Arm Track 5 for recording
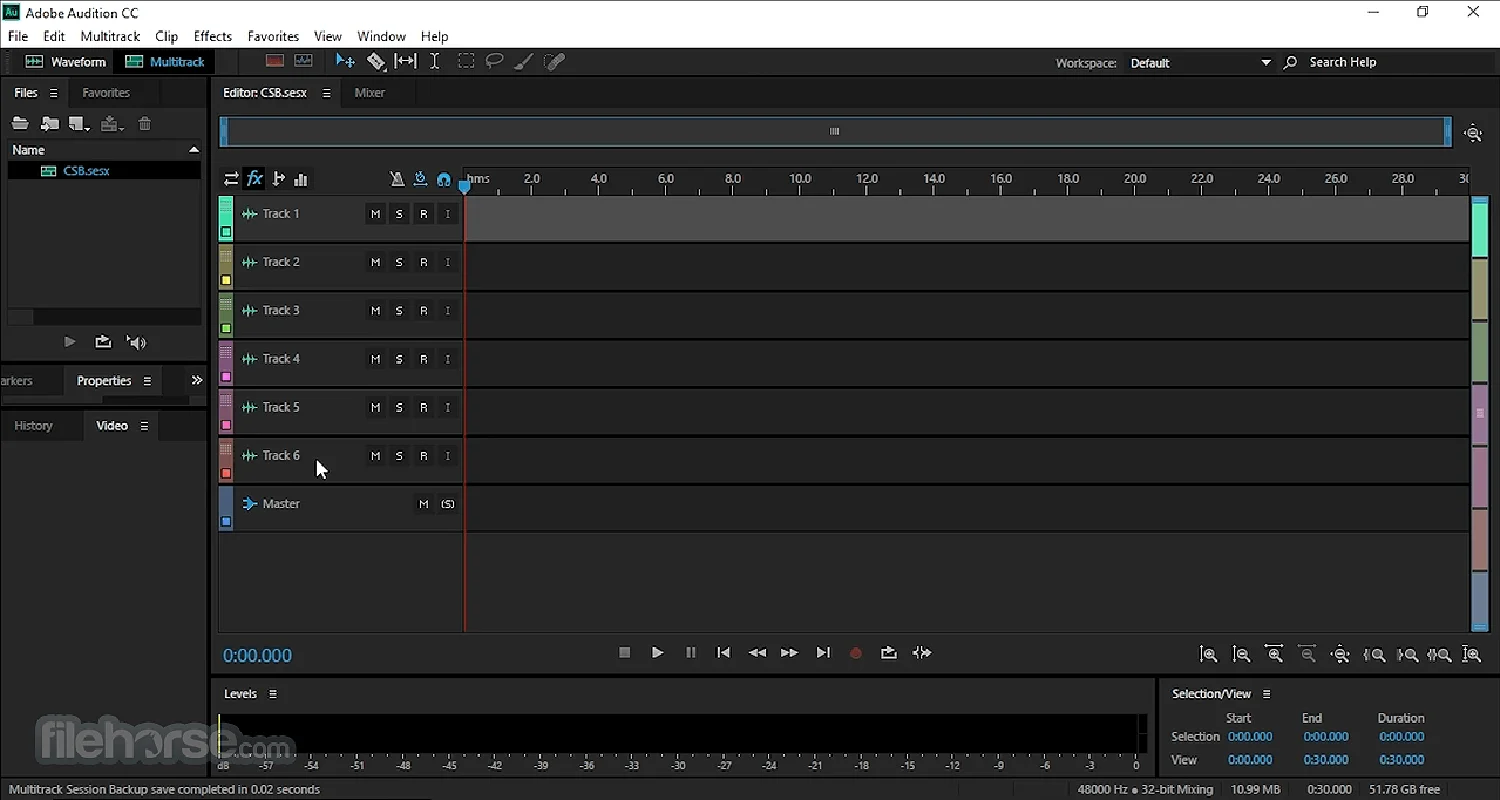The width and height of the screenshot is (1500, 800). pyautogui.click(x=423, y=408)
